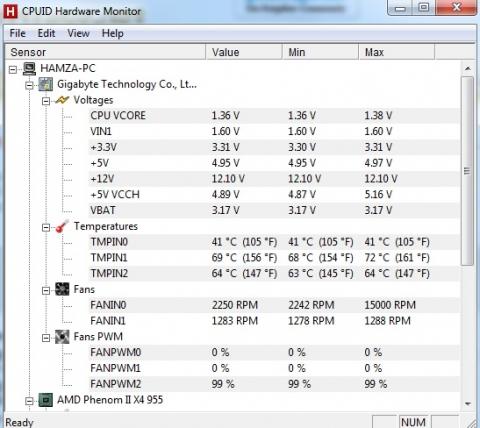The width and height of the screenshot is (480, 428).
Task: Click the CPUID HWMonitor title bar icon
Action: click(10, 11)
